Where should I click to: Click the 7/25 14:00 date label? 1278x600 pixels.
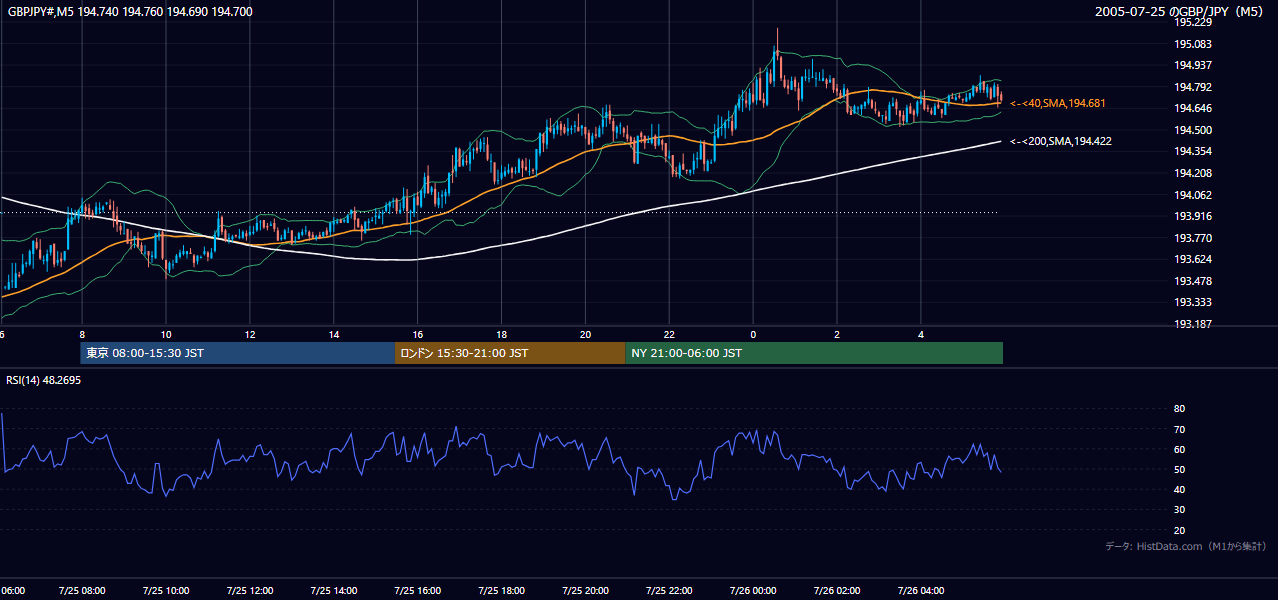point(334,591)
